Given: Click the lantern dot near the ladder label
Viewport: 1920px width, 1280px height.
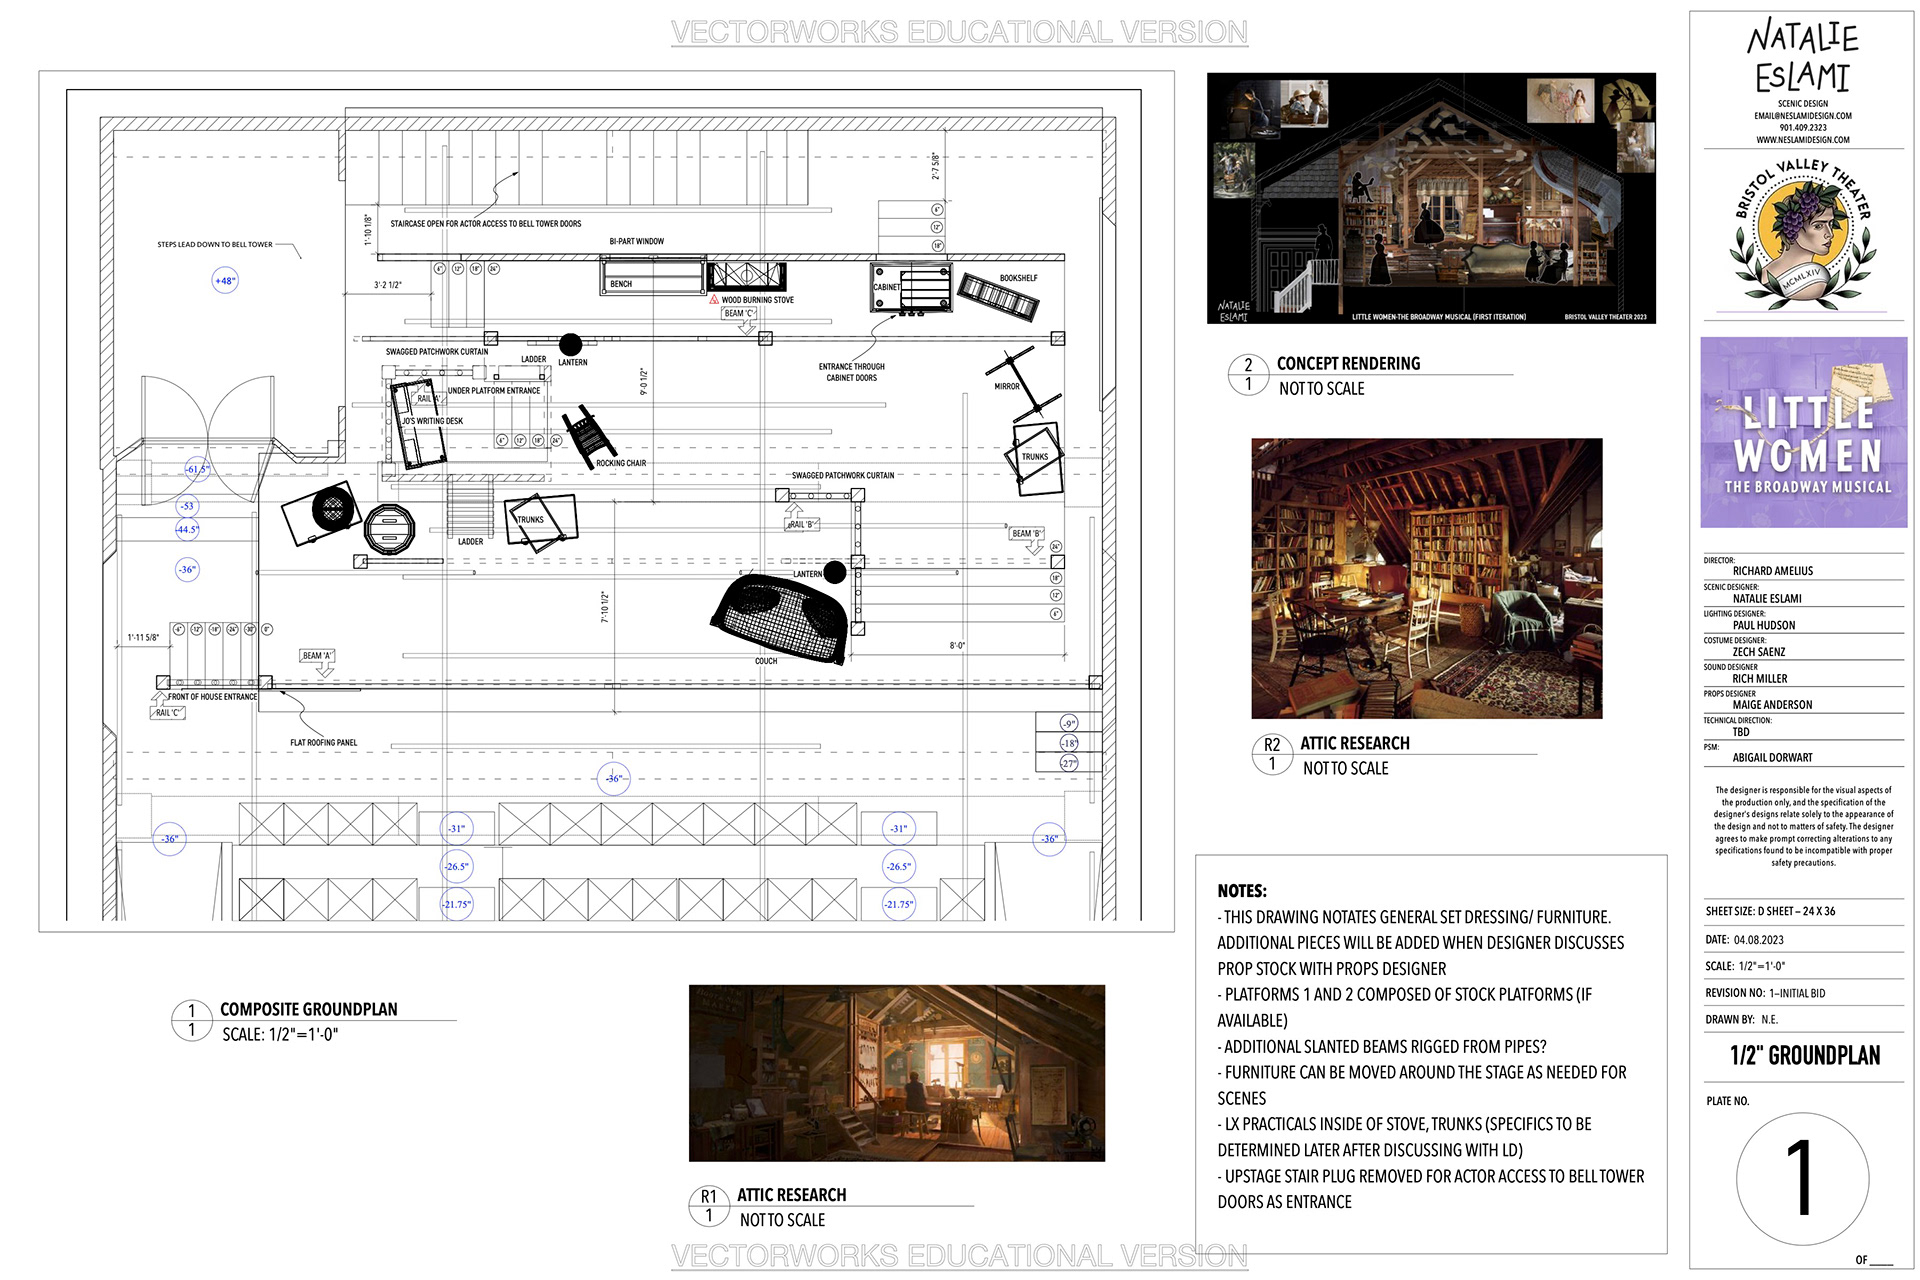Looking at the screenshot, I should (x=570, y=344).
